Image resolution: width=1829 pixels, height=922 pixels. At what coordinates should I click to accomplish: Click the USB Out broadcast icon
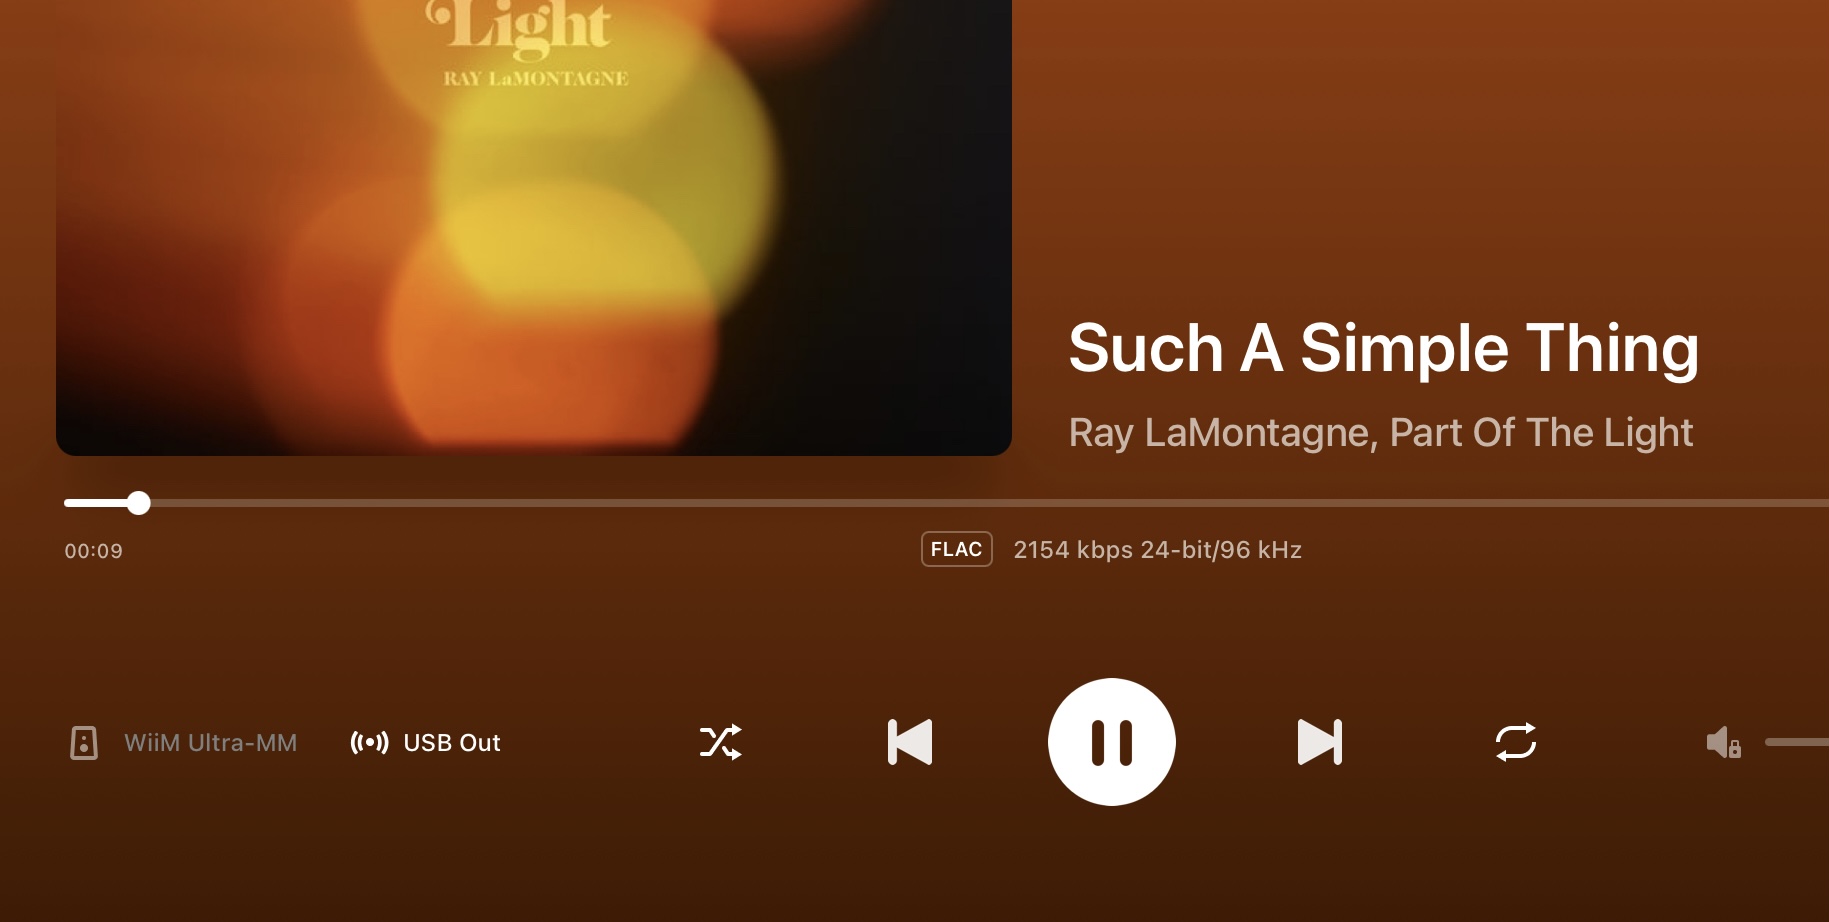[x=369, y=743]
